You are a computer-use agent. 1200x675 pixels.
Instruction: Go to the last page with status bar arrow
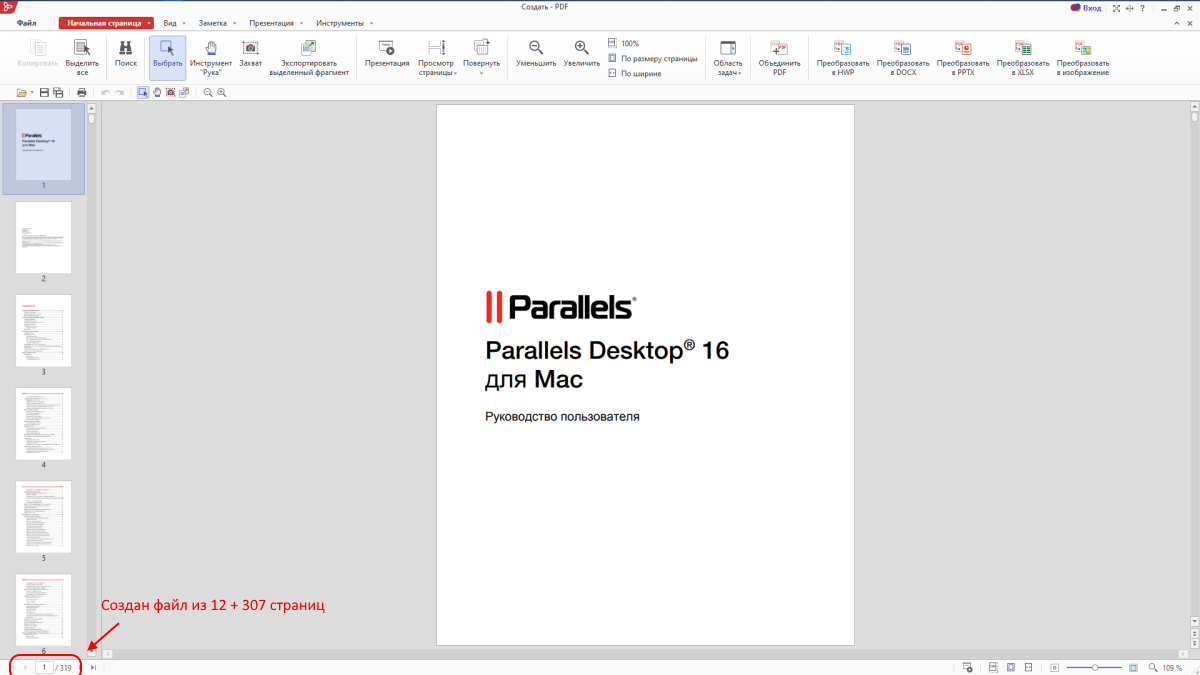93,667
